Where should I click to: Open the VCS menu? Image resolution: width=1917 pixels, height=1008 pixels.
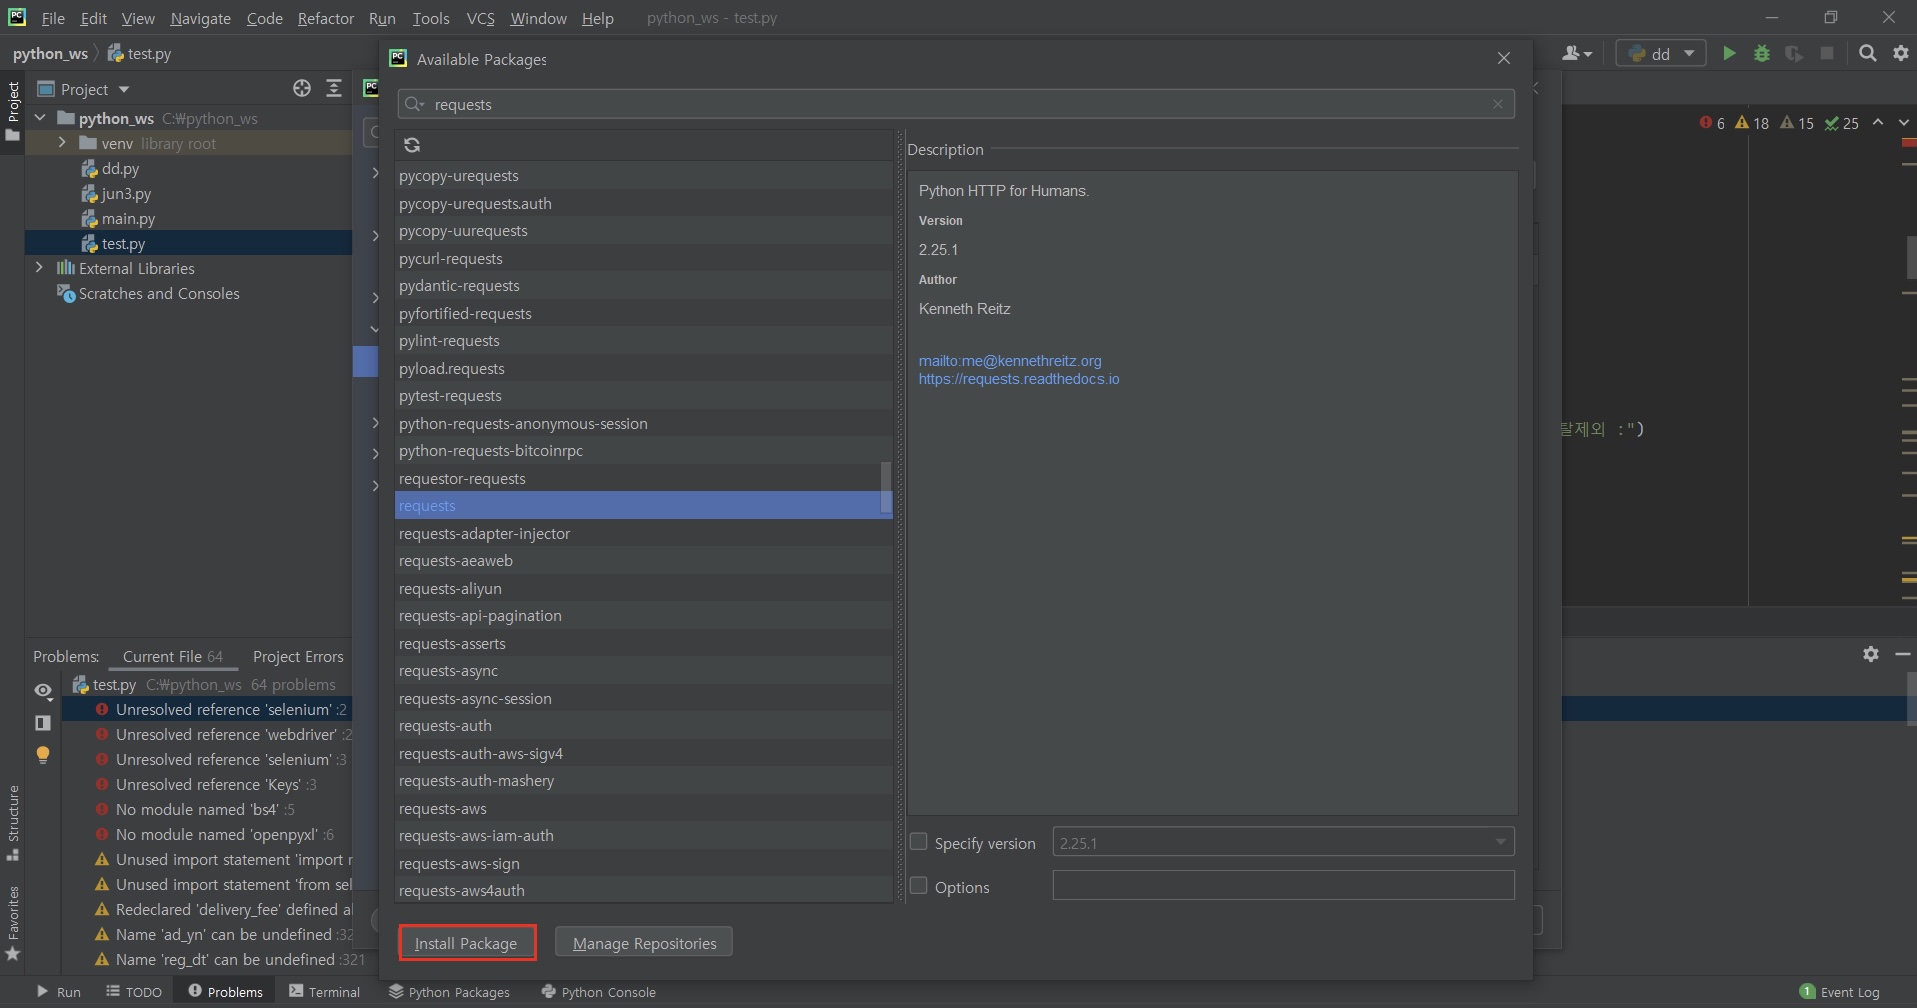point(480,18)
